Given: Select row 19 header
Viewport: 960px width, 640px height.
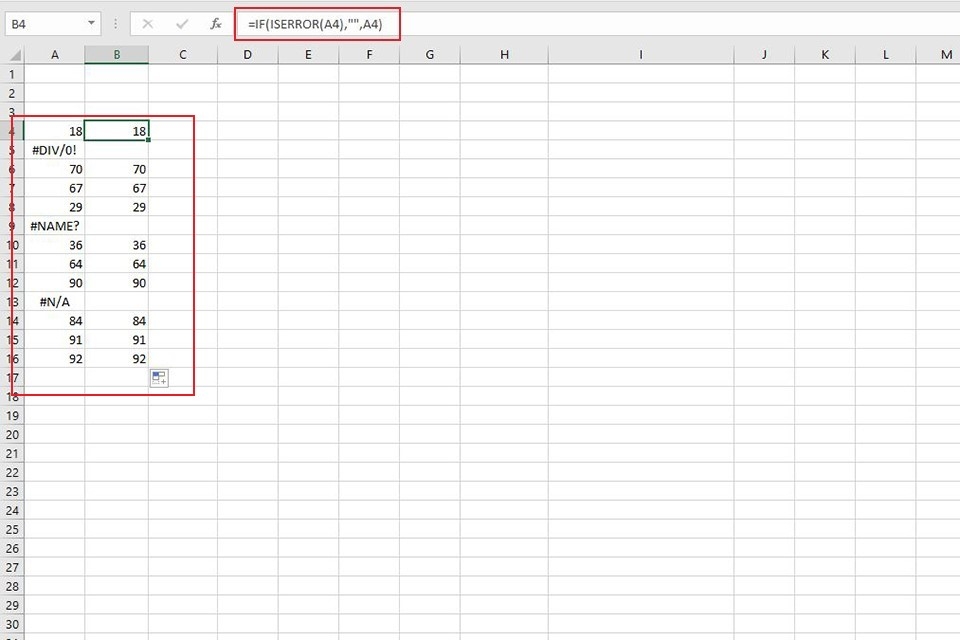Looking at the screenshot, I should tap(12, 416).
